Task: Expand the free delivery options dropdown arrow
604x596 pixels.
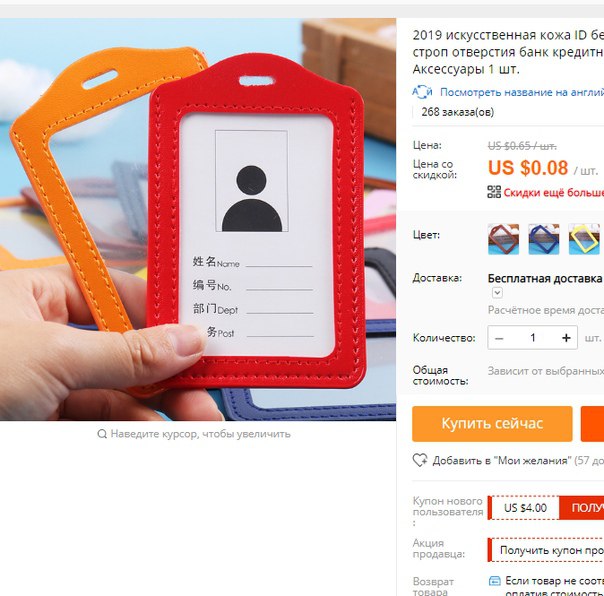Action: click(x=497, y=293)
